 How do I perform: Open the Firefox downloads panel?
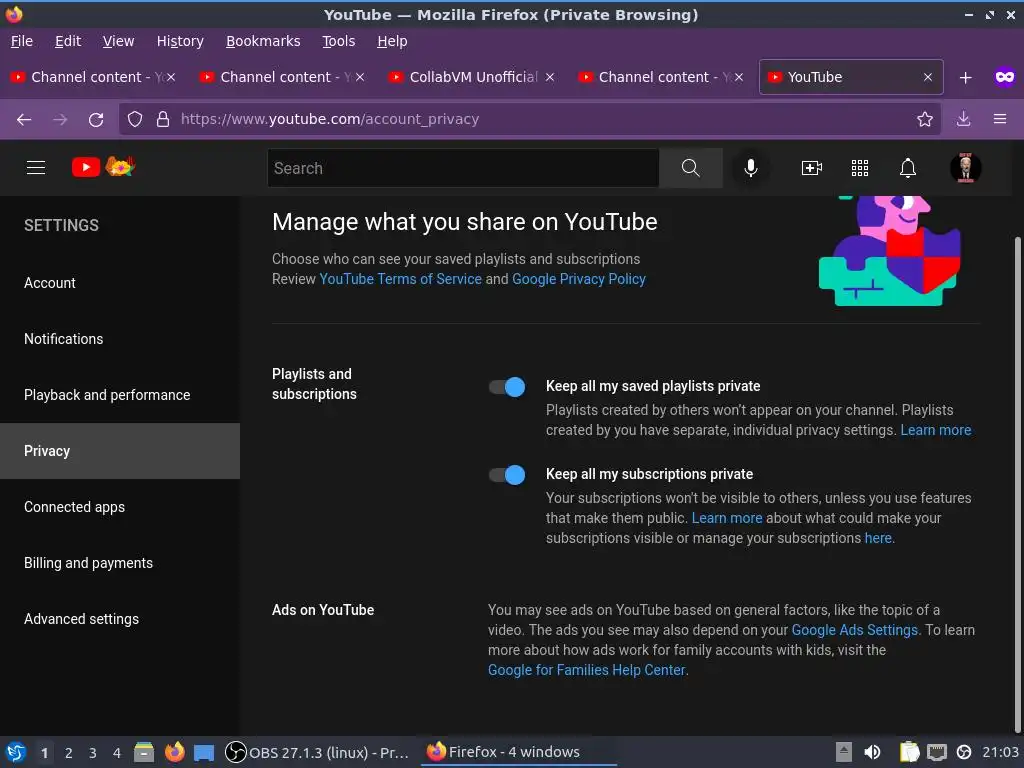click(x=963, y=119)
